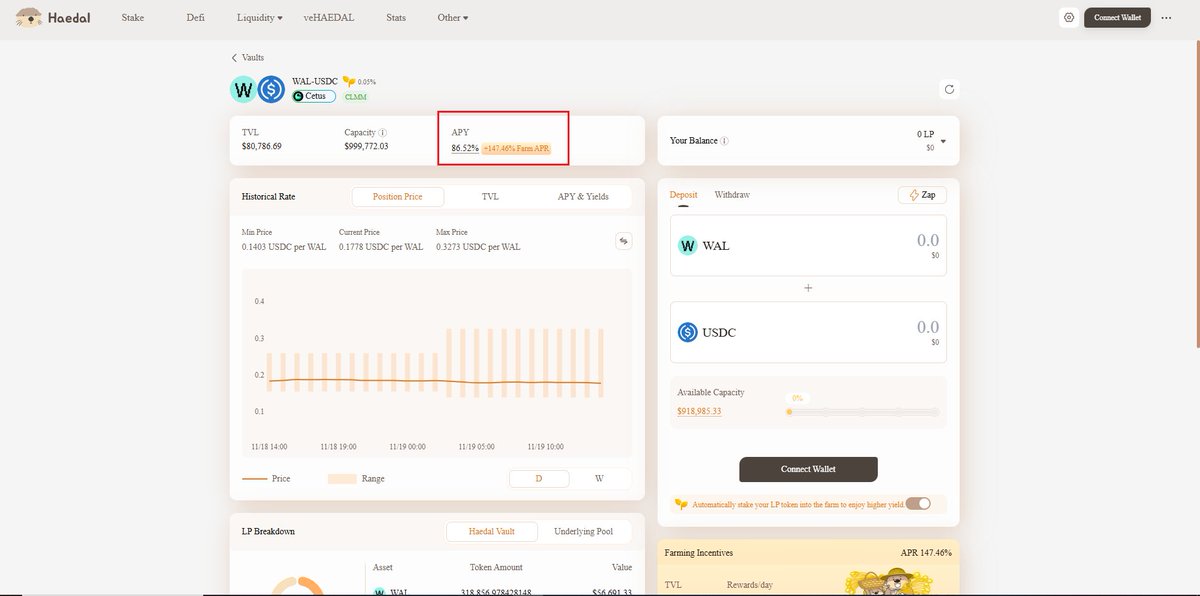Switch to the Deposit tab
The width and height of the screenshot is (1200, 596).
[x=684, y=195]
